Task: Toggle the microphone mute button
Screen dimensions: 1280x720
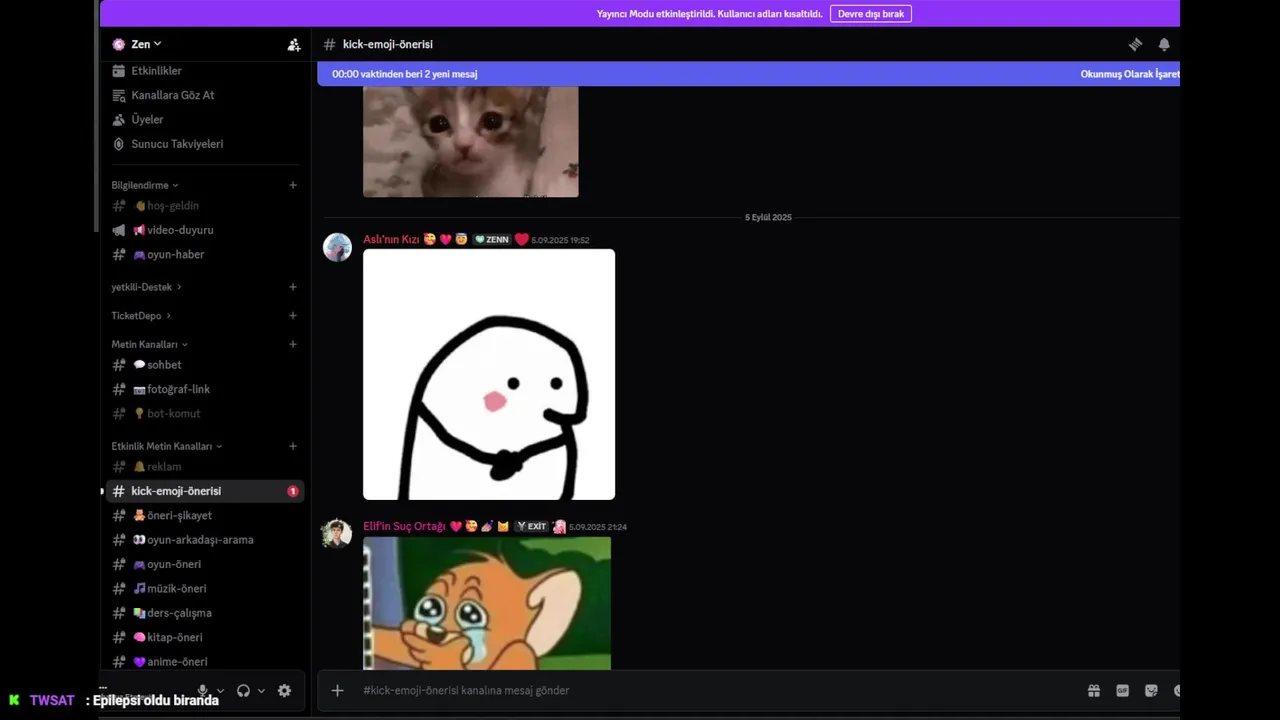Action: click(x=203, y=691)
